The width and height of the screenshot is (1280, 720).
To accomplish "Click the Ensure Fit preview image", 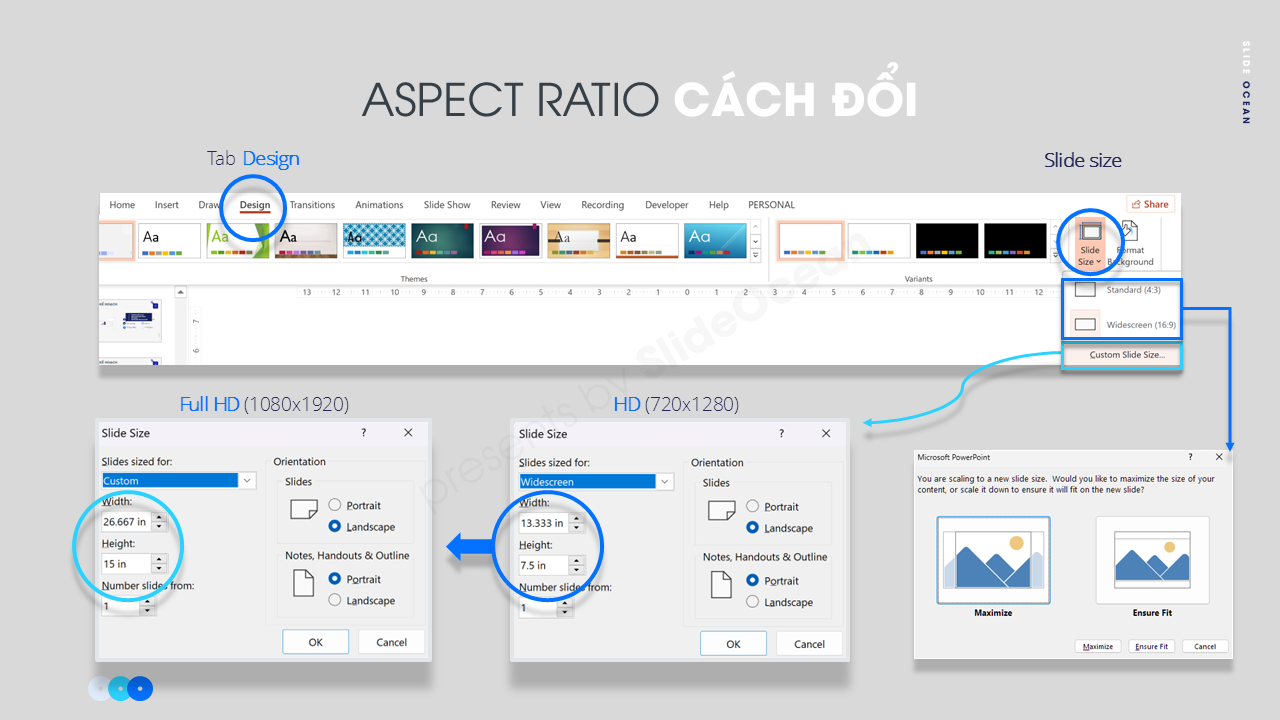I will [1152, 560].
